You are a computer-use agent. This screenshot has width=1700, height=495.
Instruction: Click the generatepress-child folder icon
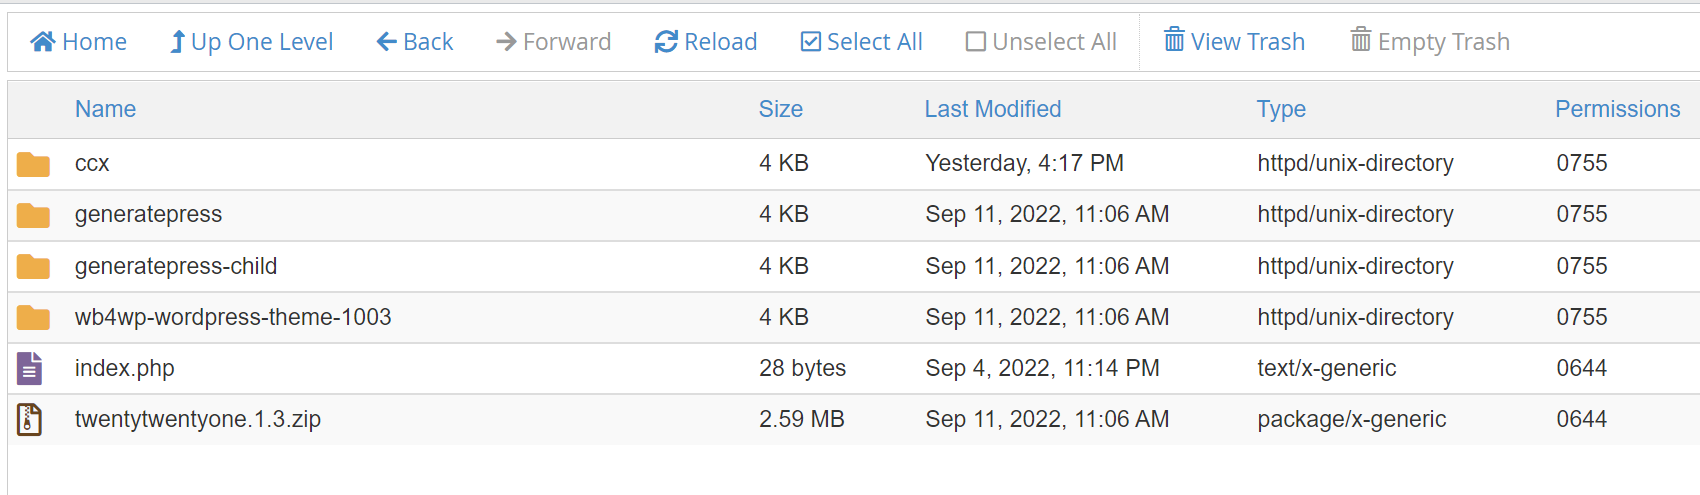[33, 267]
